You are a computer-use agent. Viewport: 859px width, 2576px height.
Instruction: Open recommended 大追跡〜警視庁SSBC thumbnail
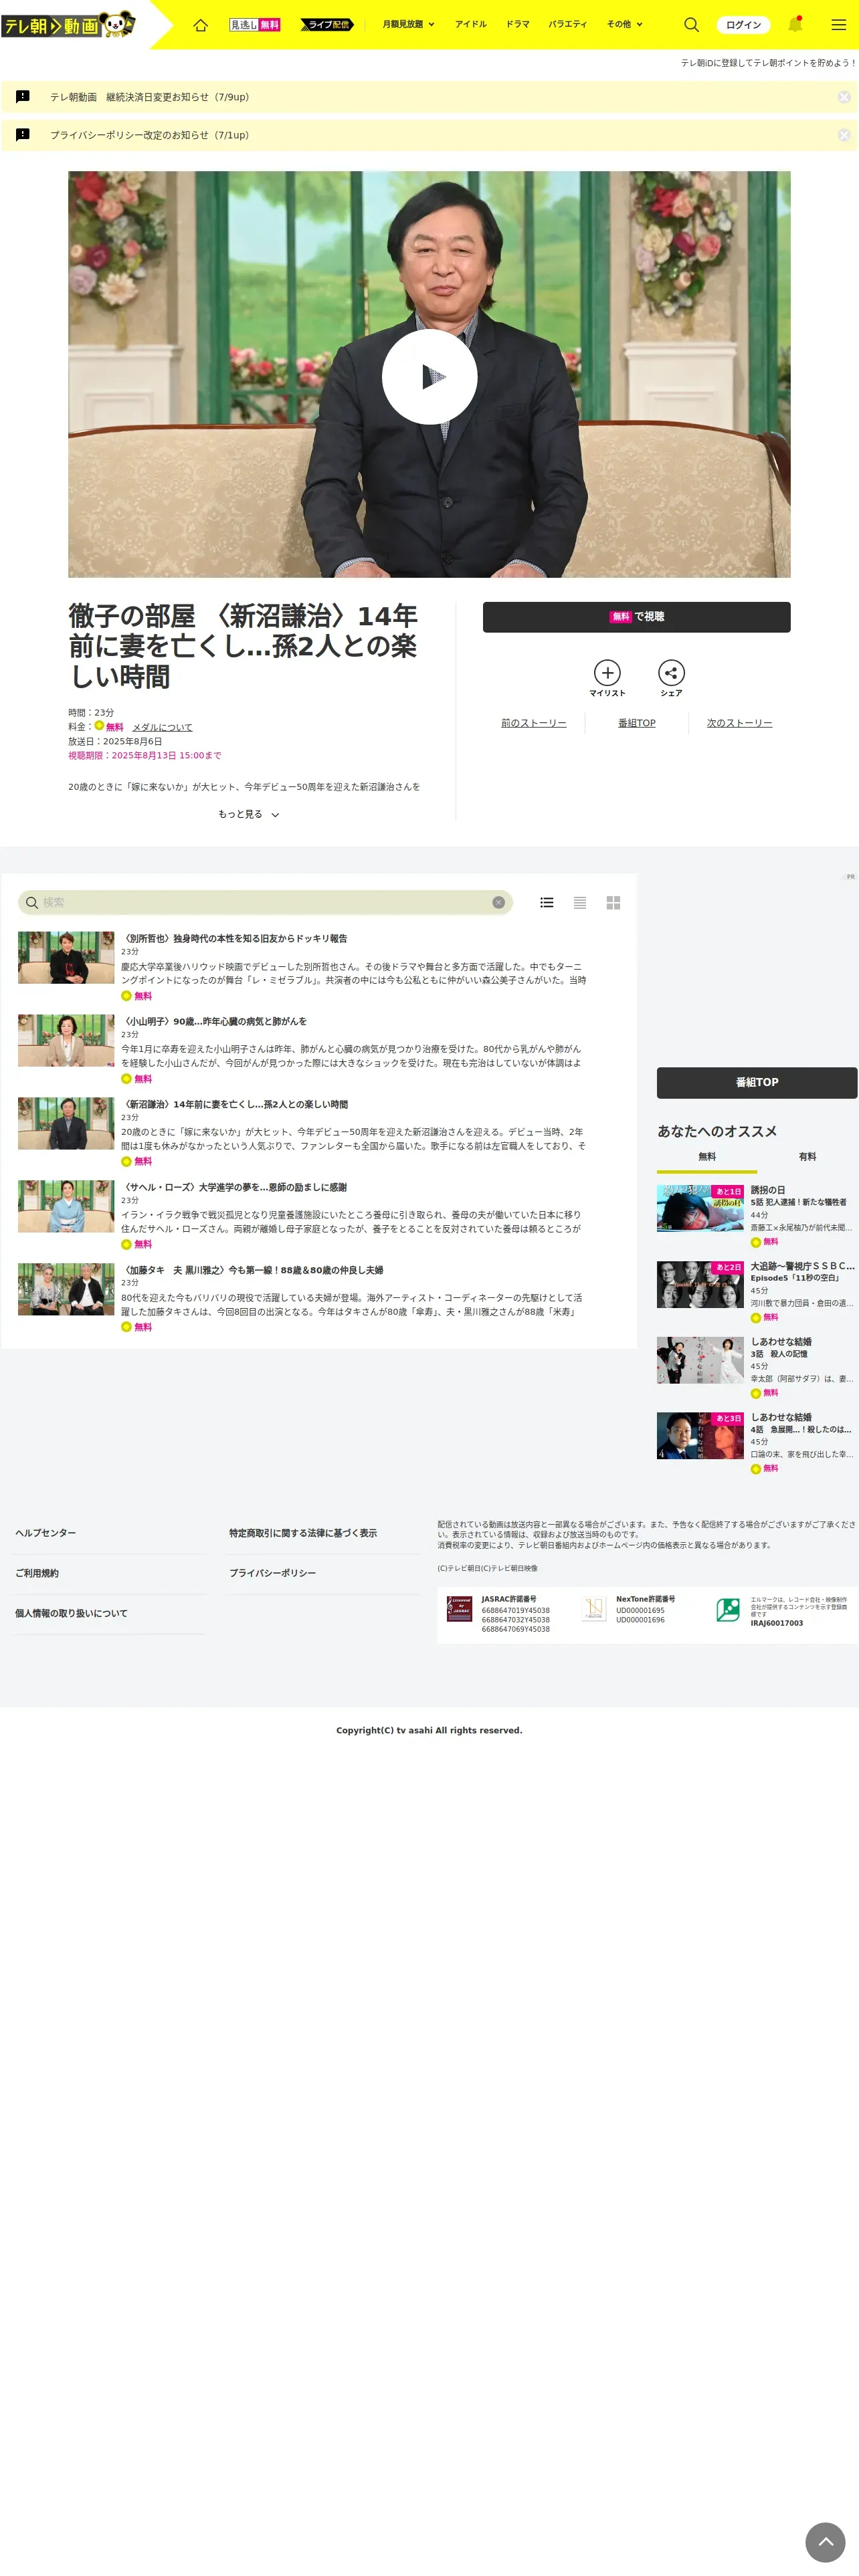coord(700,1284)
